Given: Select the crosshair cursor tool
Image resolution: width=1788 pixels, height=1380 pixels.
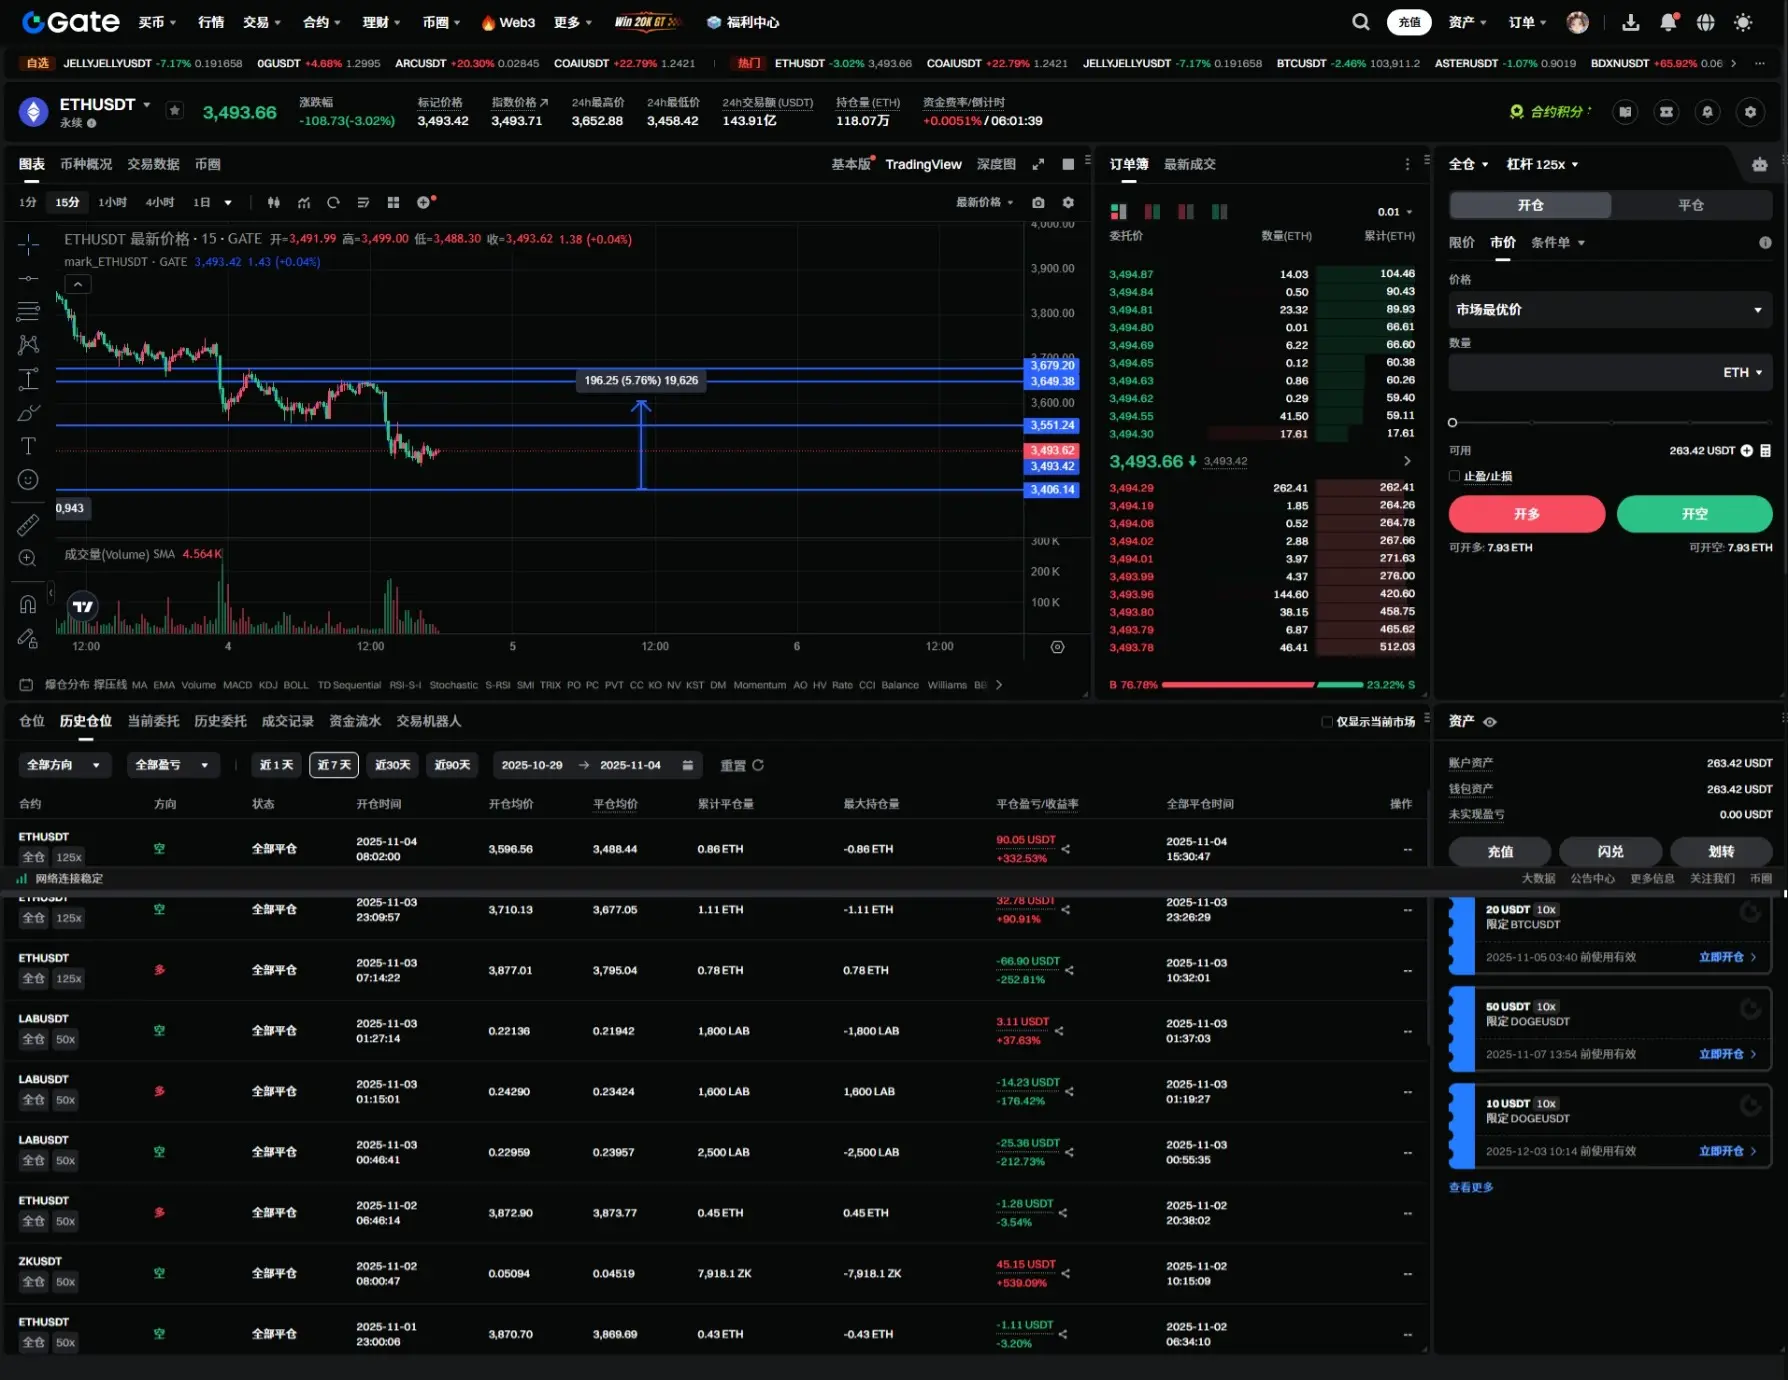Looking at the screenshot, I should 28,244.
